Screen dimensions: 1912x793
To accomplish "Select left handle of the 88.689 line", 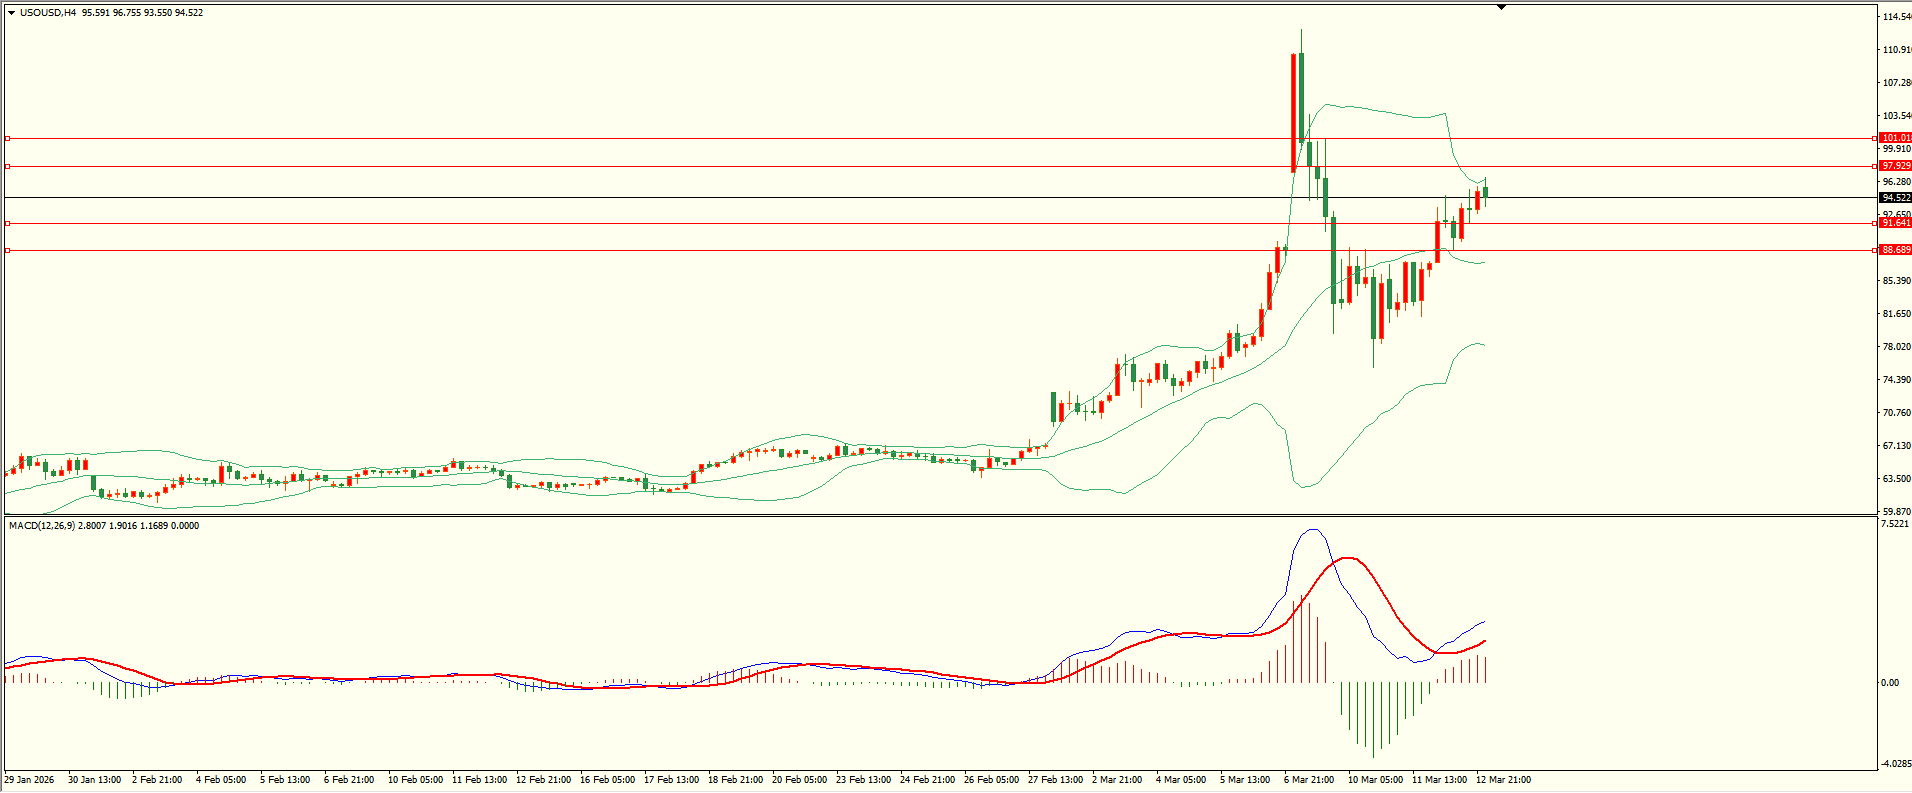I will 7,251.
